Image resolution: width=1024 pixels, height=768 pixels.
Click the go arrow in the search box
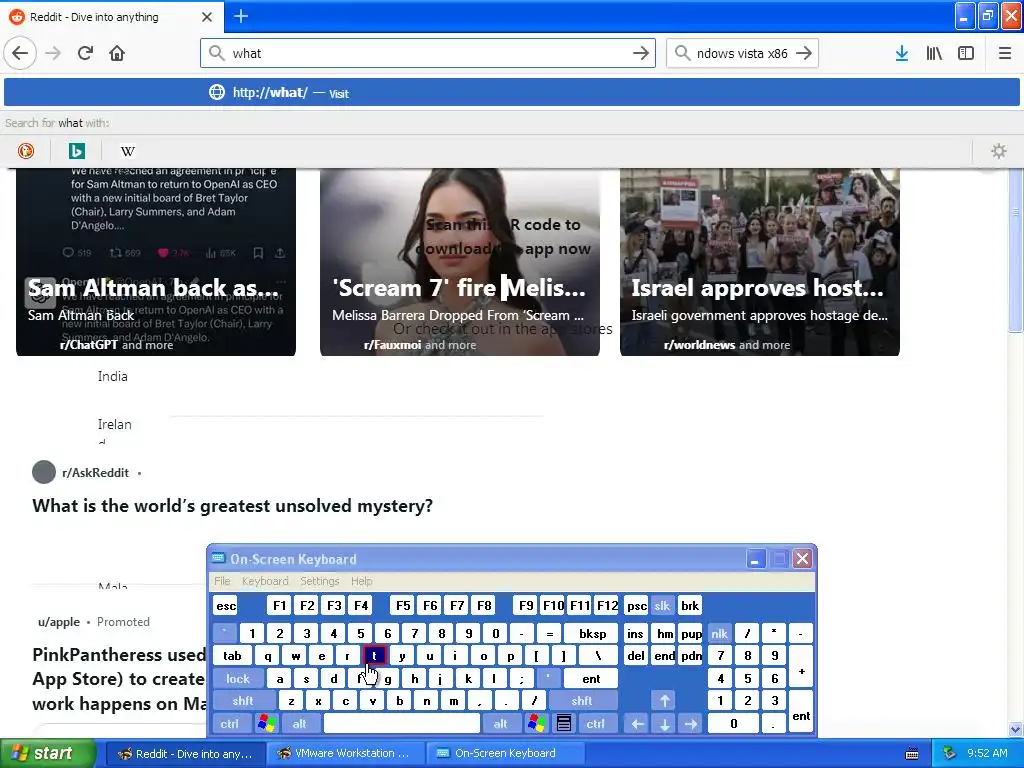(804, 53)
